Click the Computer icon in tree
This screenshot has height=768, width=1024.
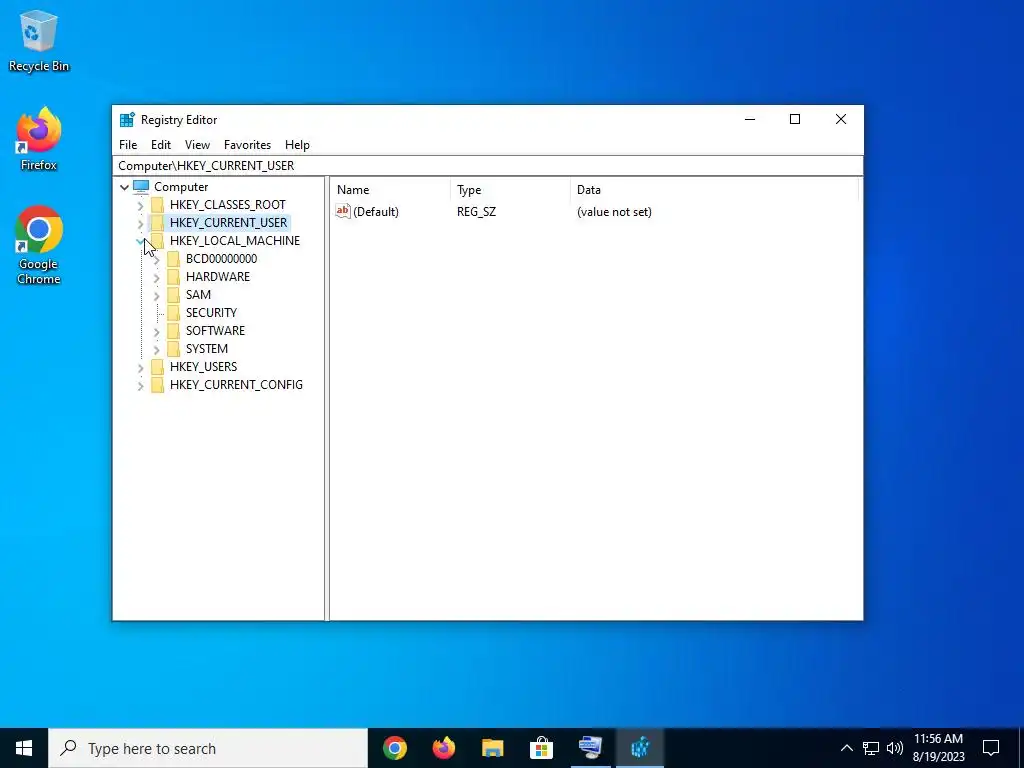(x=141, y=187)
